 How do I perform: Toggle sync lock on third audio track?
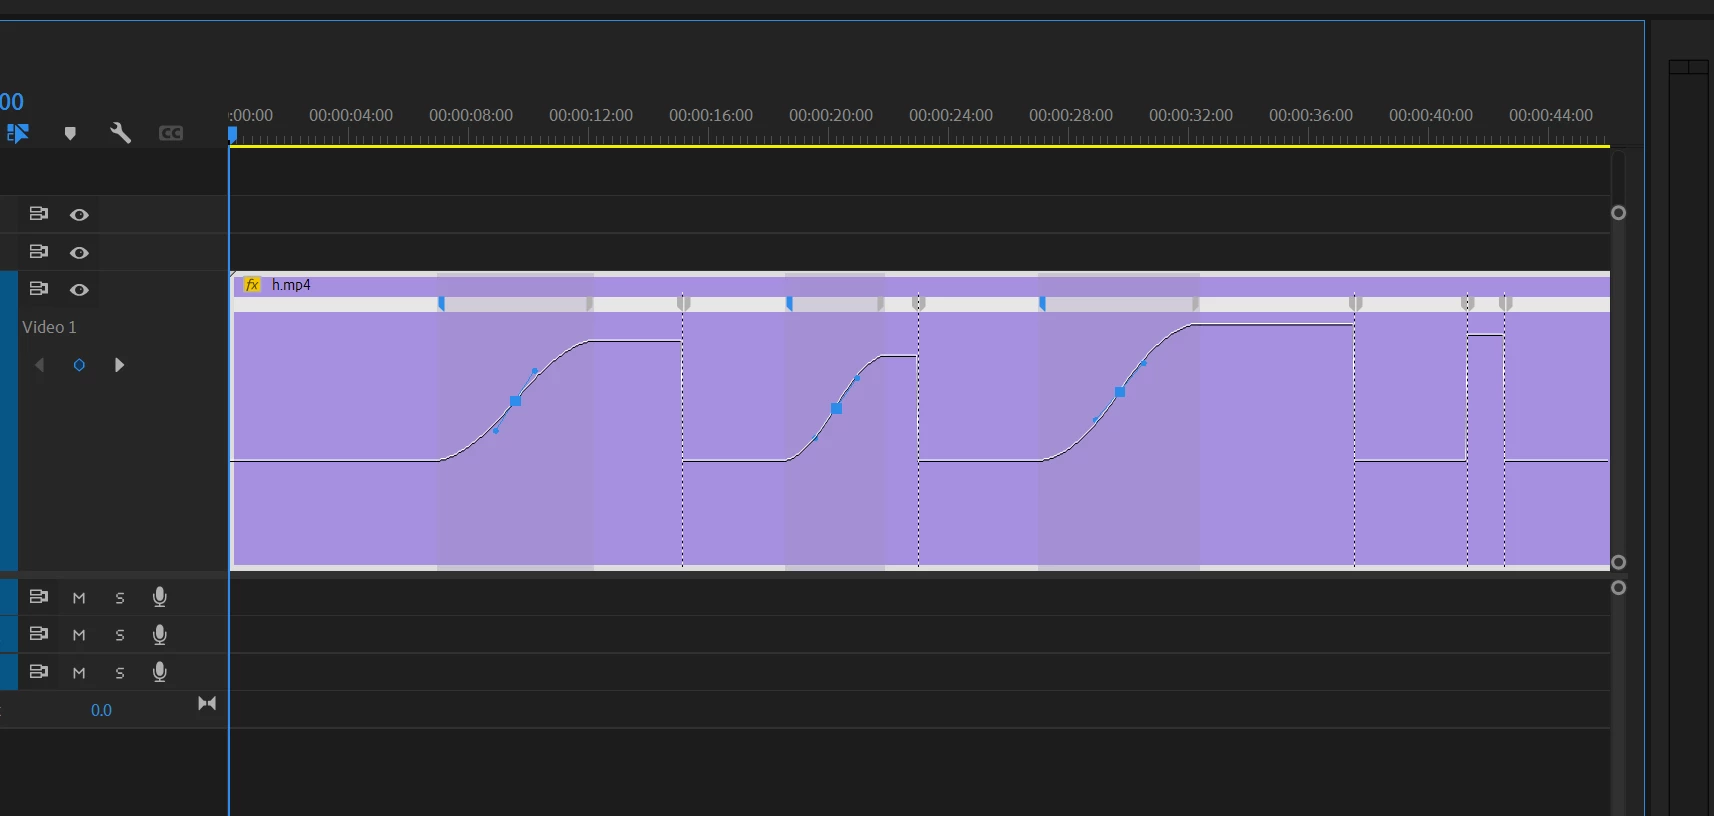tap(39, 672)
